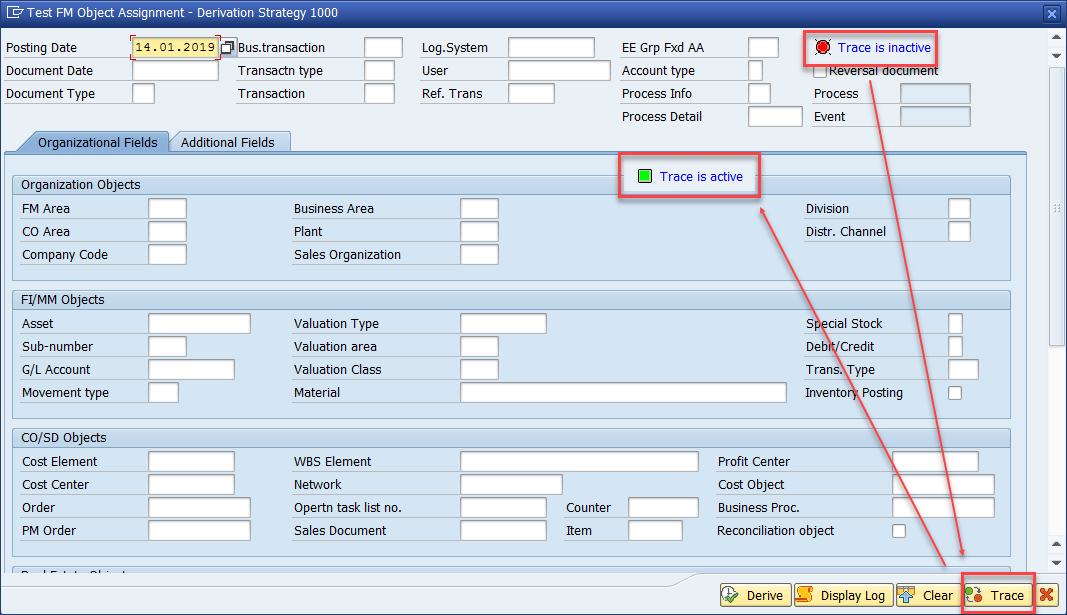Click the window menu icon in title bar

(x=14, y=13)
